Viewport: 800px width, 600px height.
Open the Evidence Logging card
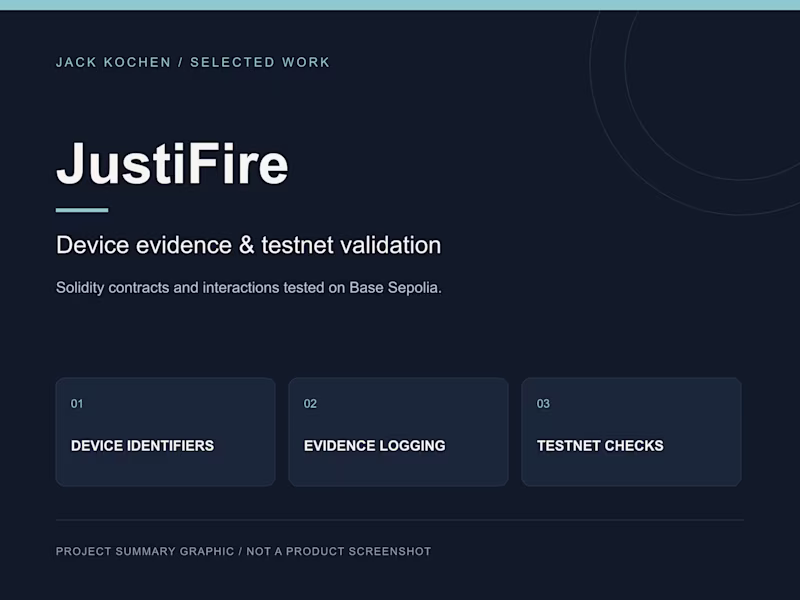[398, 432]
